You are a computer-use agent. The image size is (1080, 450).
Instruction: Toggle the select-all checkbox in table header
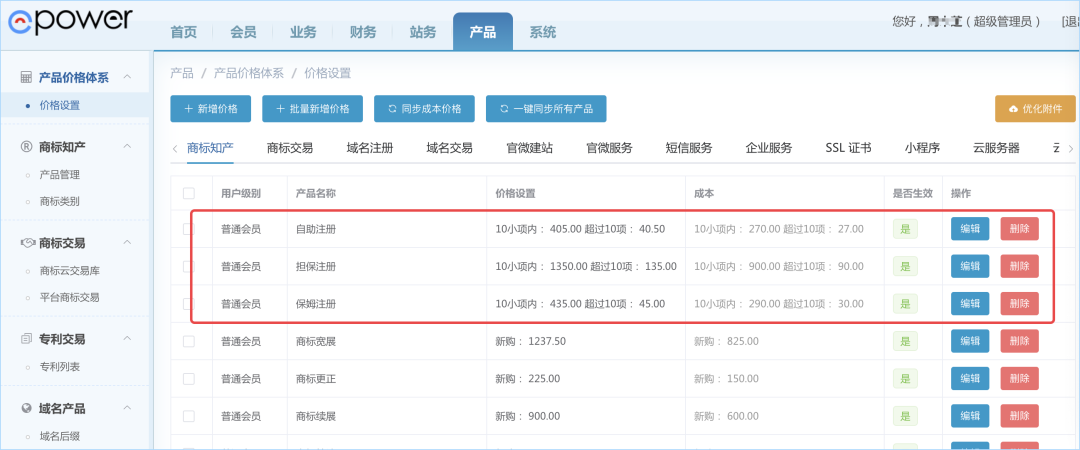pyautogui.click(x=189, y=193)
